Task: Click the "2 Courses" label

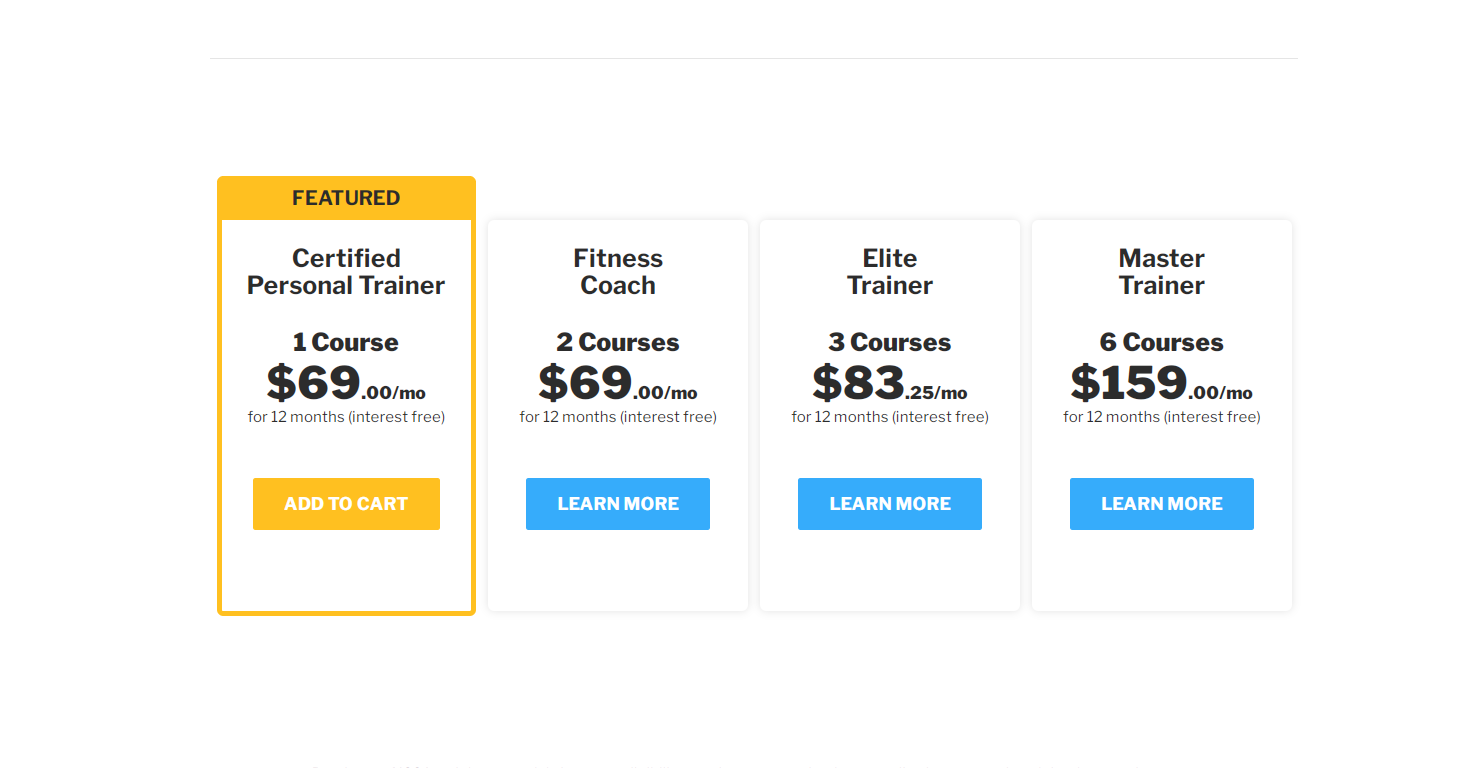Action: coord(618,343)
